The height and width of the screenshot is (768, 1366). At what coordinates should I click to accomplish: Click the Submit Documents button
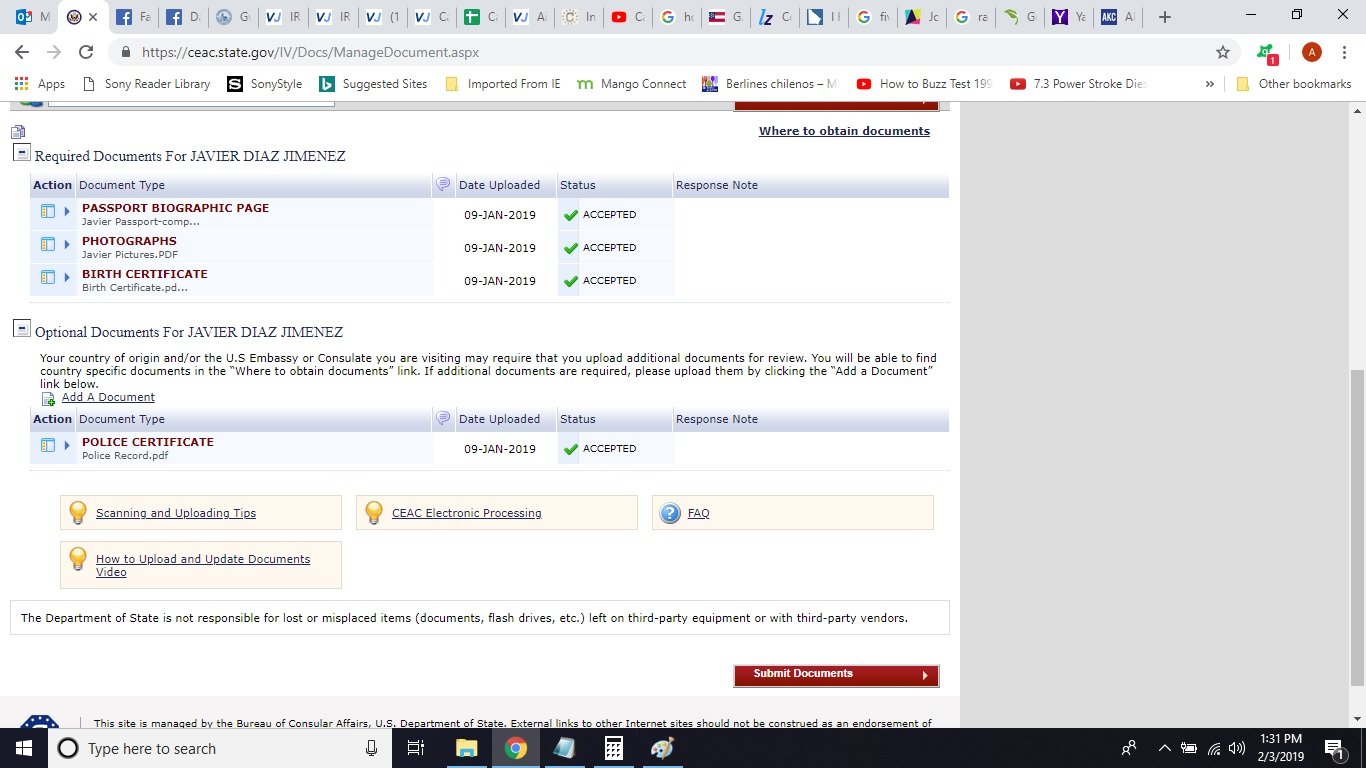click(836, 675)
